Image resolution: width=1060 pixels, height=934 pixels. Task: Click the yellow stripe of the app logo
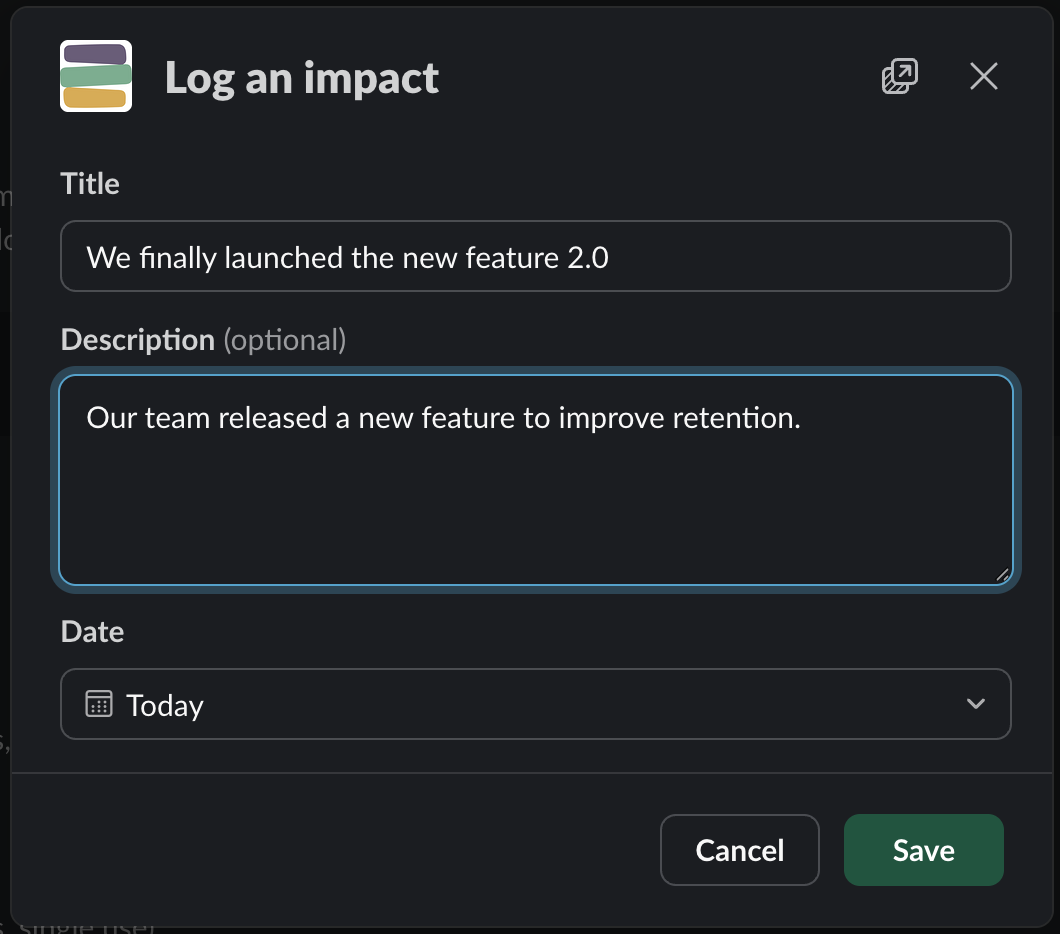coord(95,98)
